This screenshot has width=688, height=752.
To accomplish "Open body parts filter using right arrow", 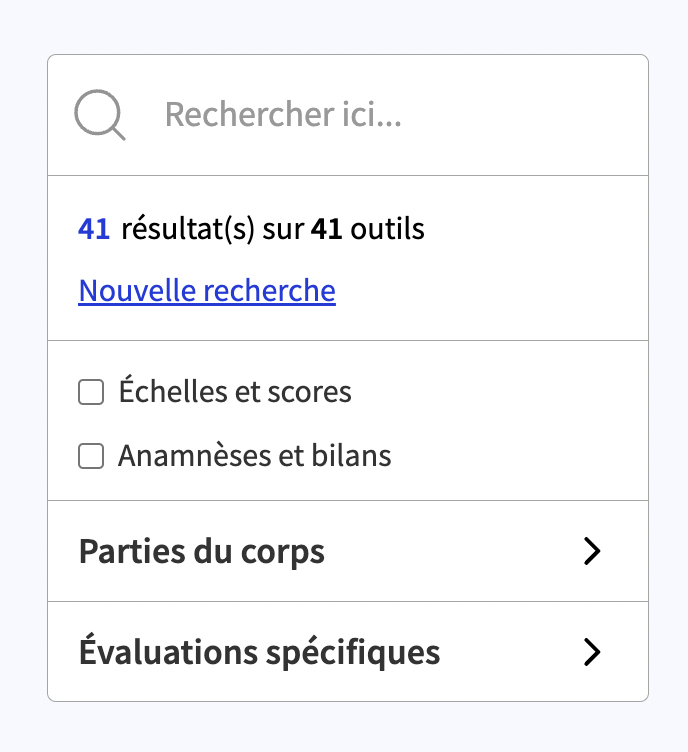I will (x=592, y=551).
